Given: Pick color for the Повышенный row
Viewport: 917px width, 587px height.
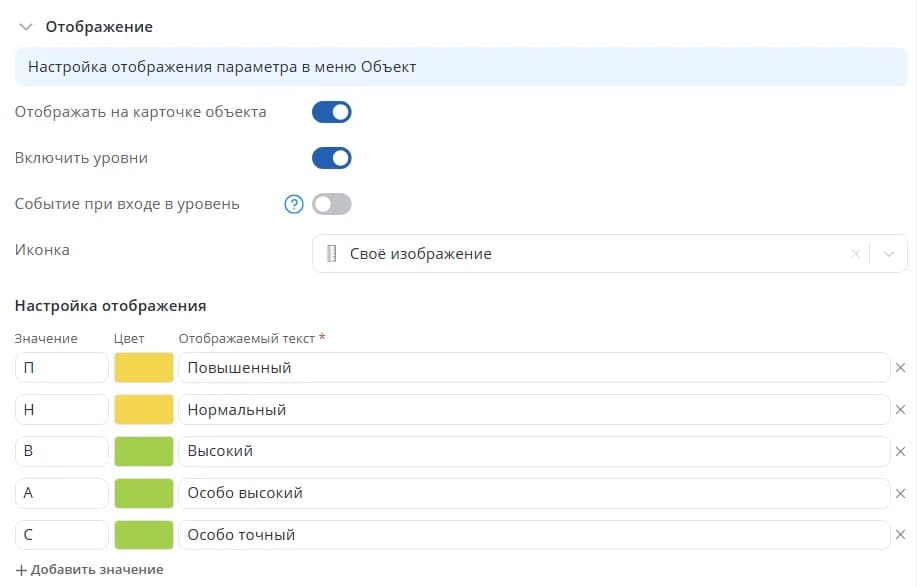Looking at the screenshot, I should 144,368.
